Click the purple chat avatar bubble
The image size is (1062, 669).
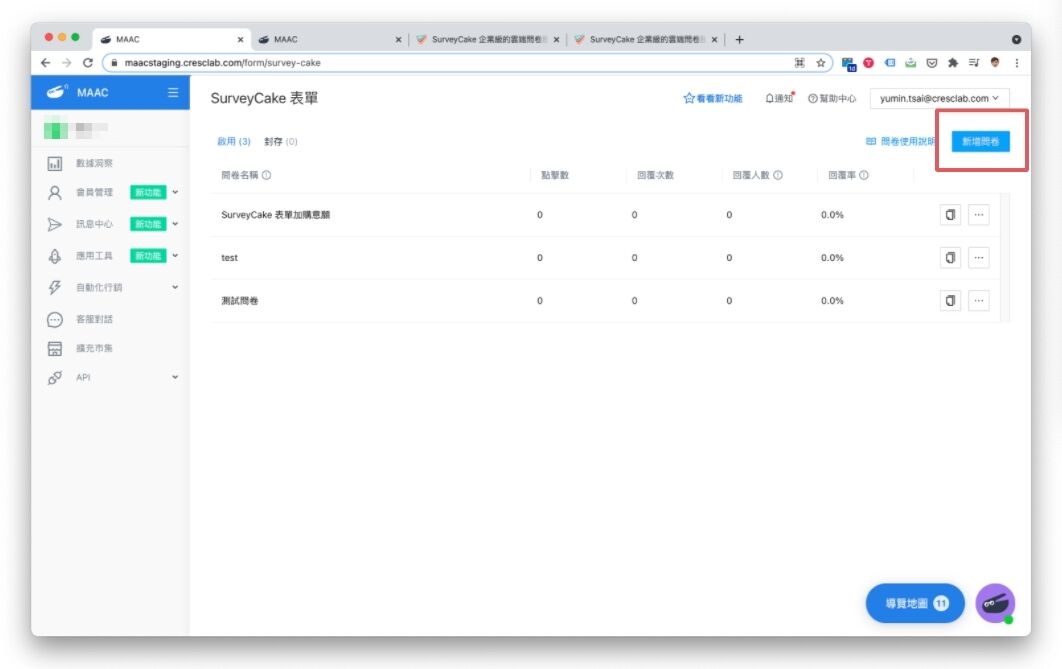(x=994, y=603)
